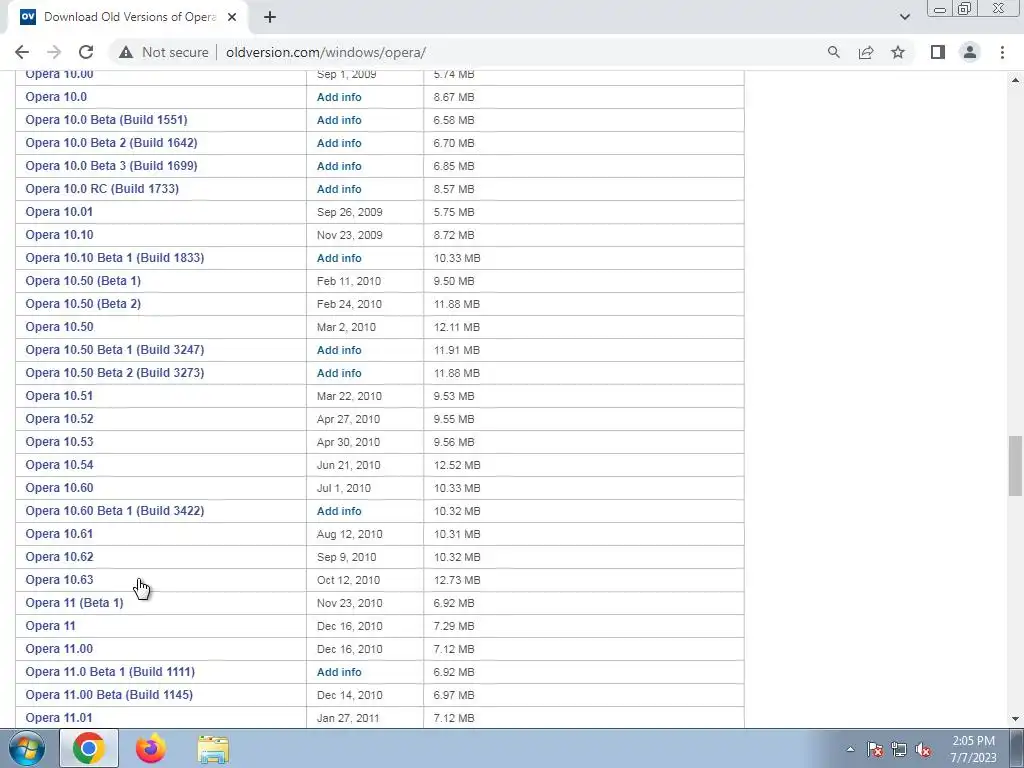
Task: Open Opera 10.50 Beta 1 (Build 3247)
Action: point(115,349)
